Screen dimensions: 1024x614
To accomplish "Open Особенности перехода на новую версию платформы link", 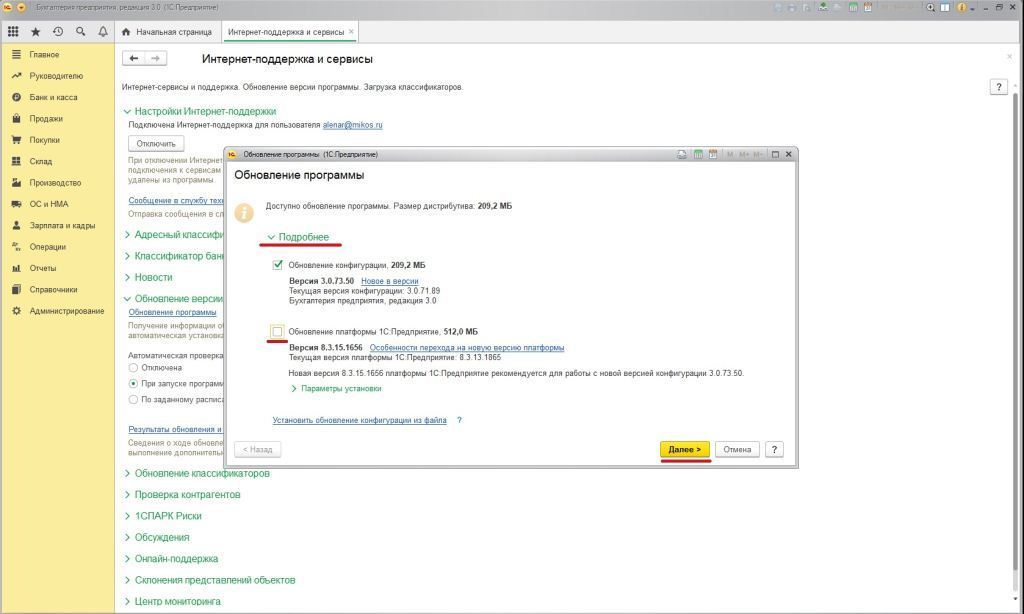I will (x=467, y=347).
